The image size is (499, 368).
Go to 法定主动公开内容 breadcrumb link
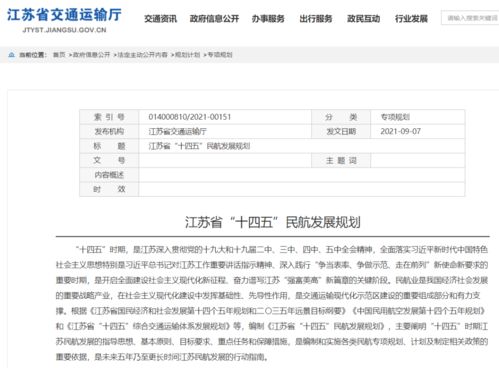click(143, 55)
